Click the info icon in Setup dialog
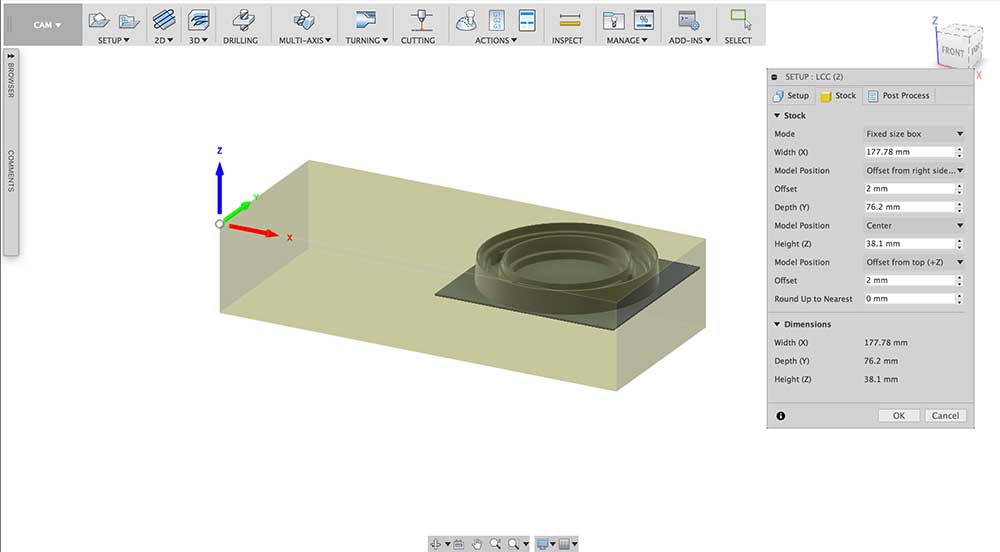 (781, 416)
